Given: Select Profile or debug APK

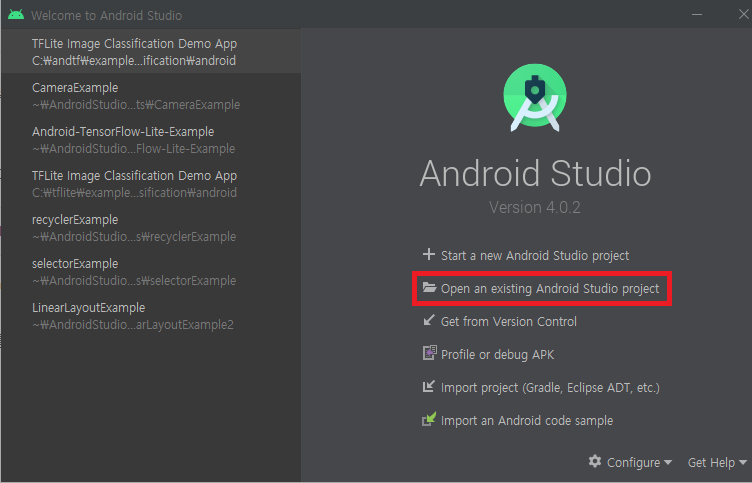Looking at the screenshot, I should 497,354.
